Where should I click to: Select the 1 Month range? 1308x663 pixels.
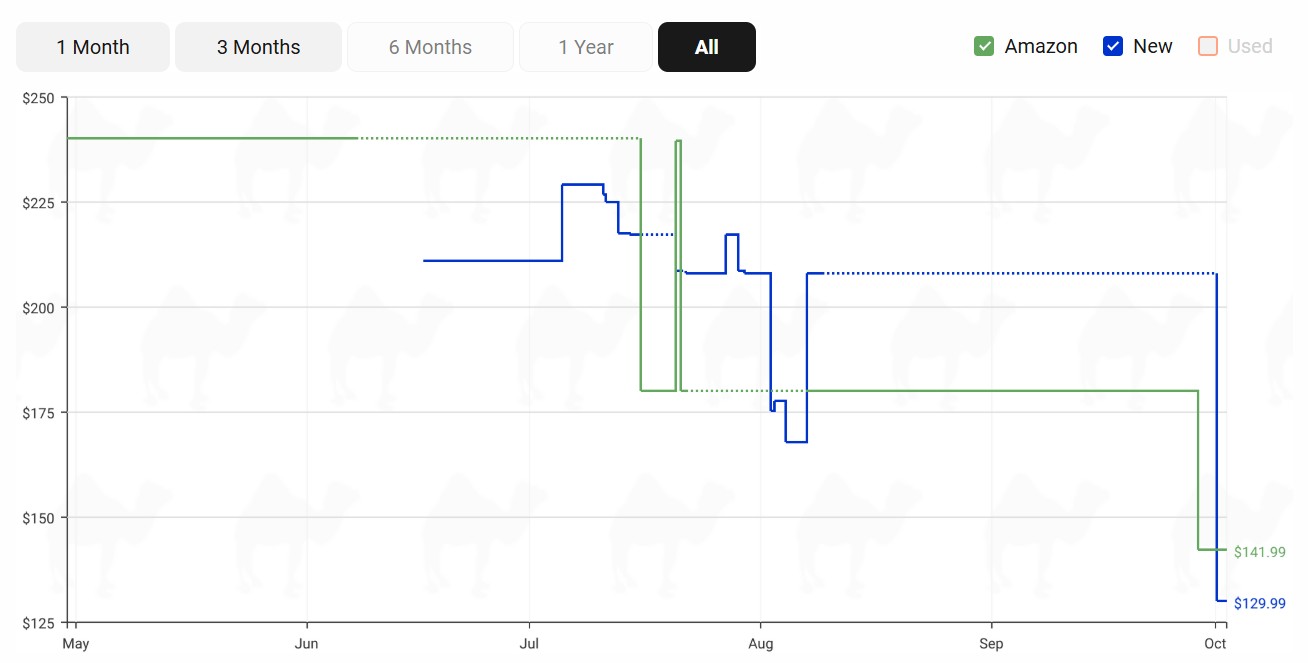click(x=93, y=47)
